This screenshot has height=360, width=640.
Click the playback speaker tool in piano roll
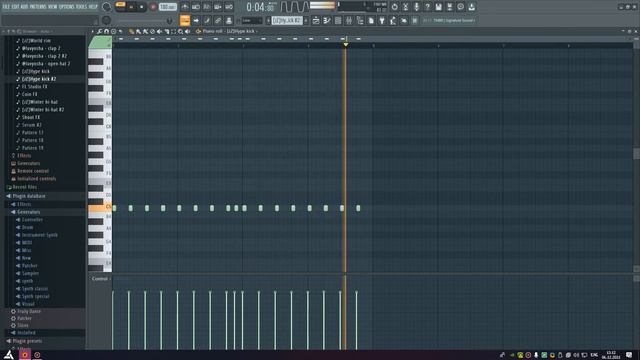point(188,31)
